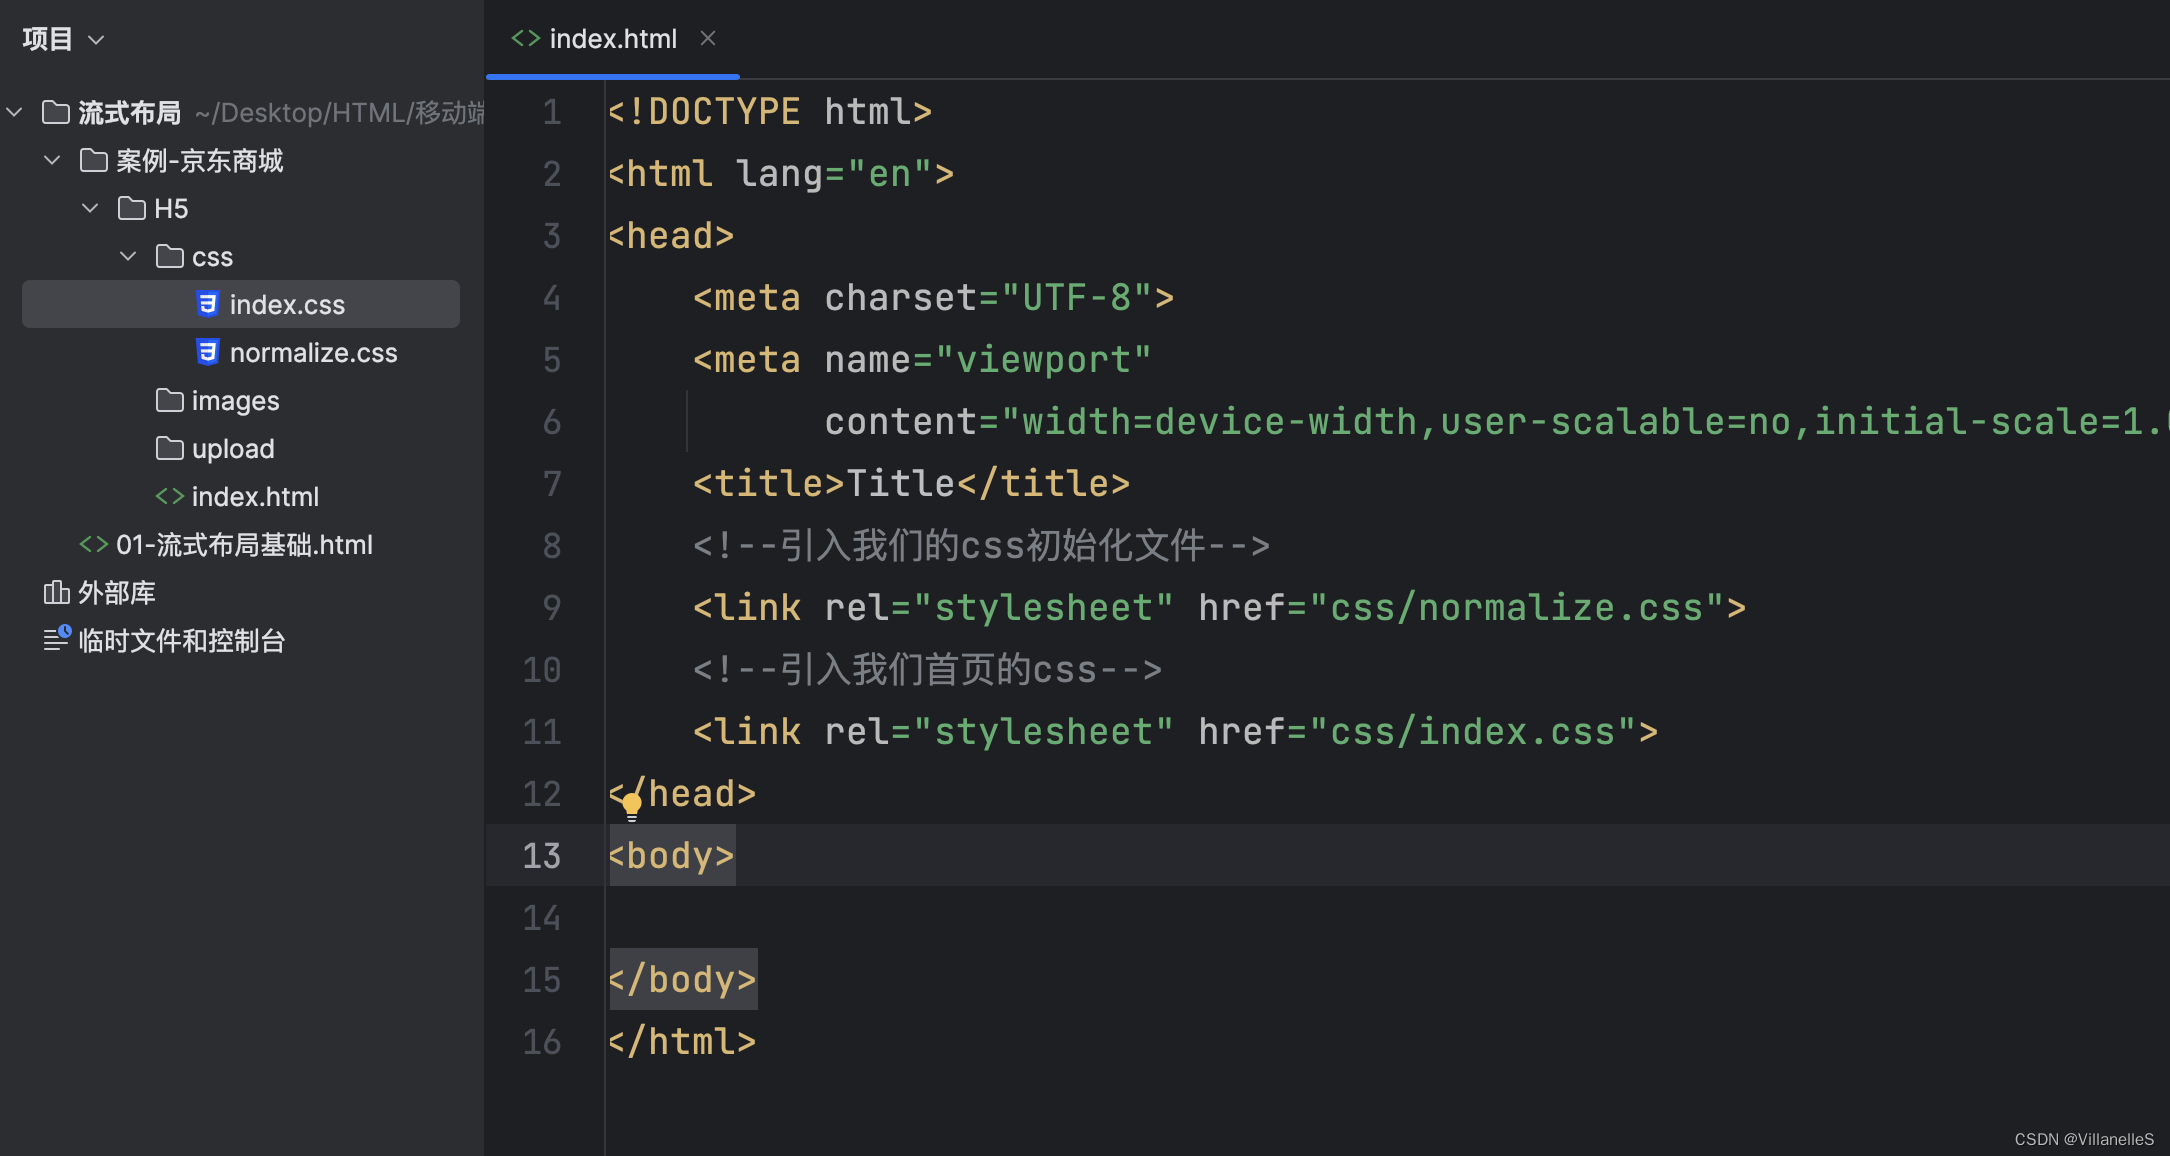Click the H5 folder icon

pos(132,208)
